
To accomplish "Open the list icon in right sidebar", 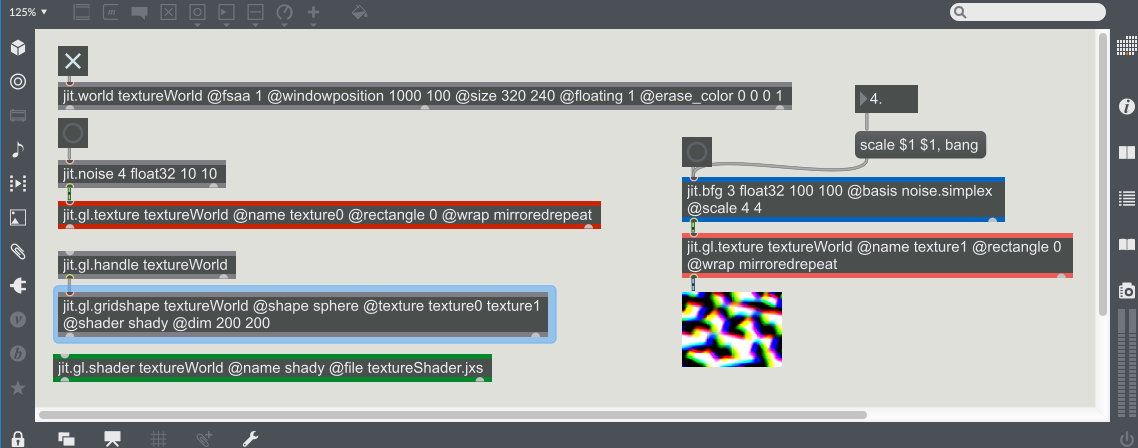I will [x=1126, y=197].
